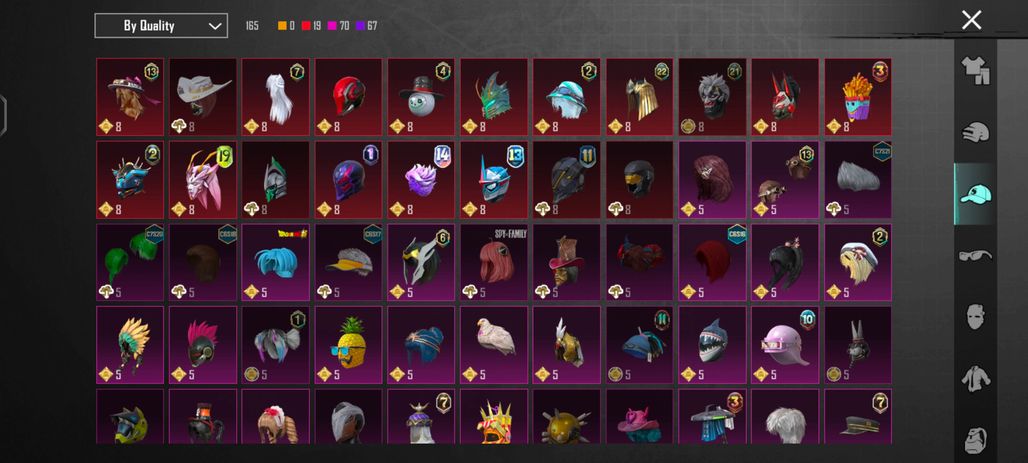
Task: Select the french fries hat item
Action: click(x=858, y=97)
